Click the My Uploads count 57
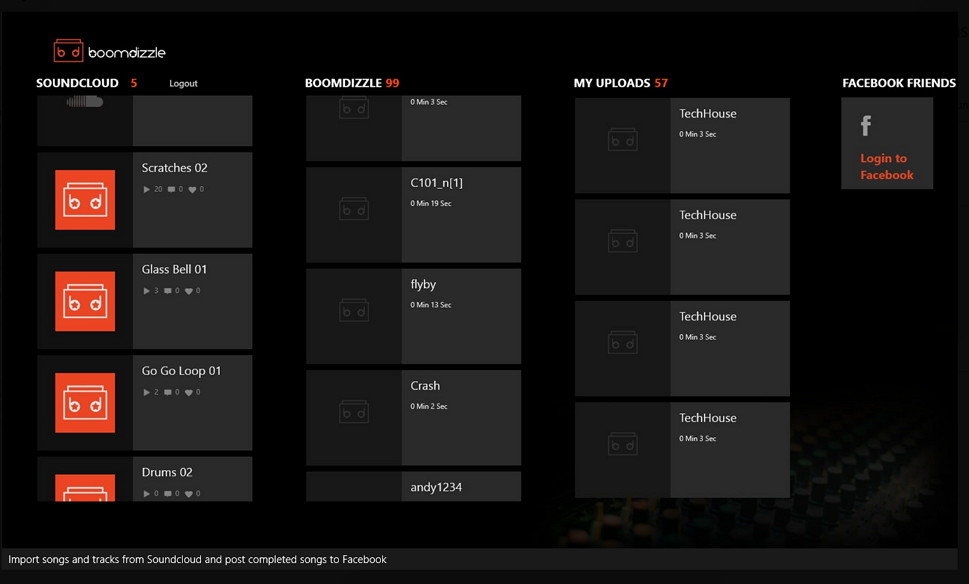 (x=661, y=83)
